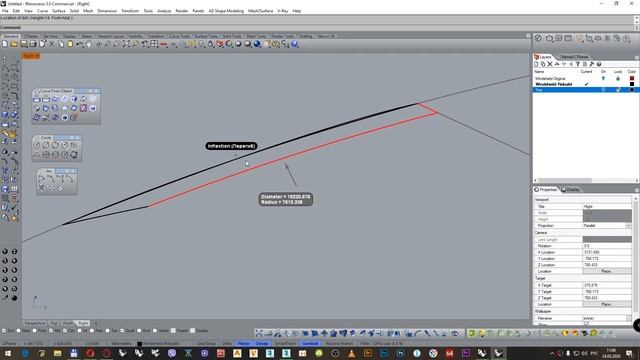The height and width of the screenshot is (360, 640).
Task: Click the first circle tool in Circle palette
Action: [x=37, y=145]
